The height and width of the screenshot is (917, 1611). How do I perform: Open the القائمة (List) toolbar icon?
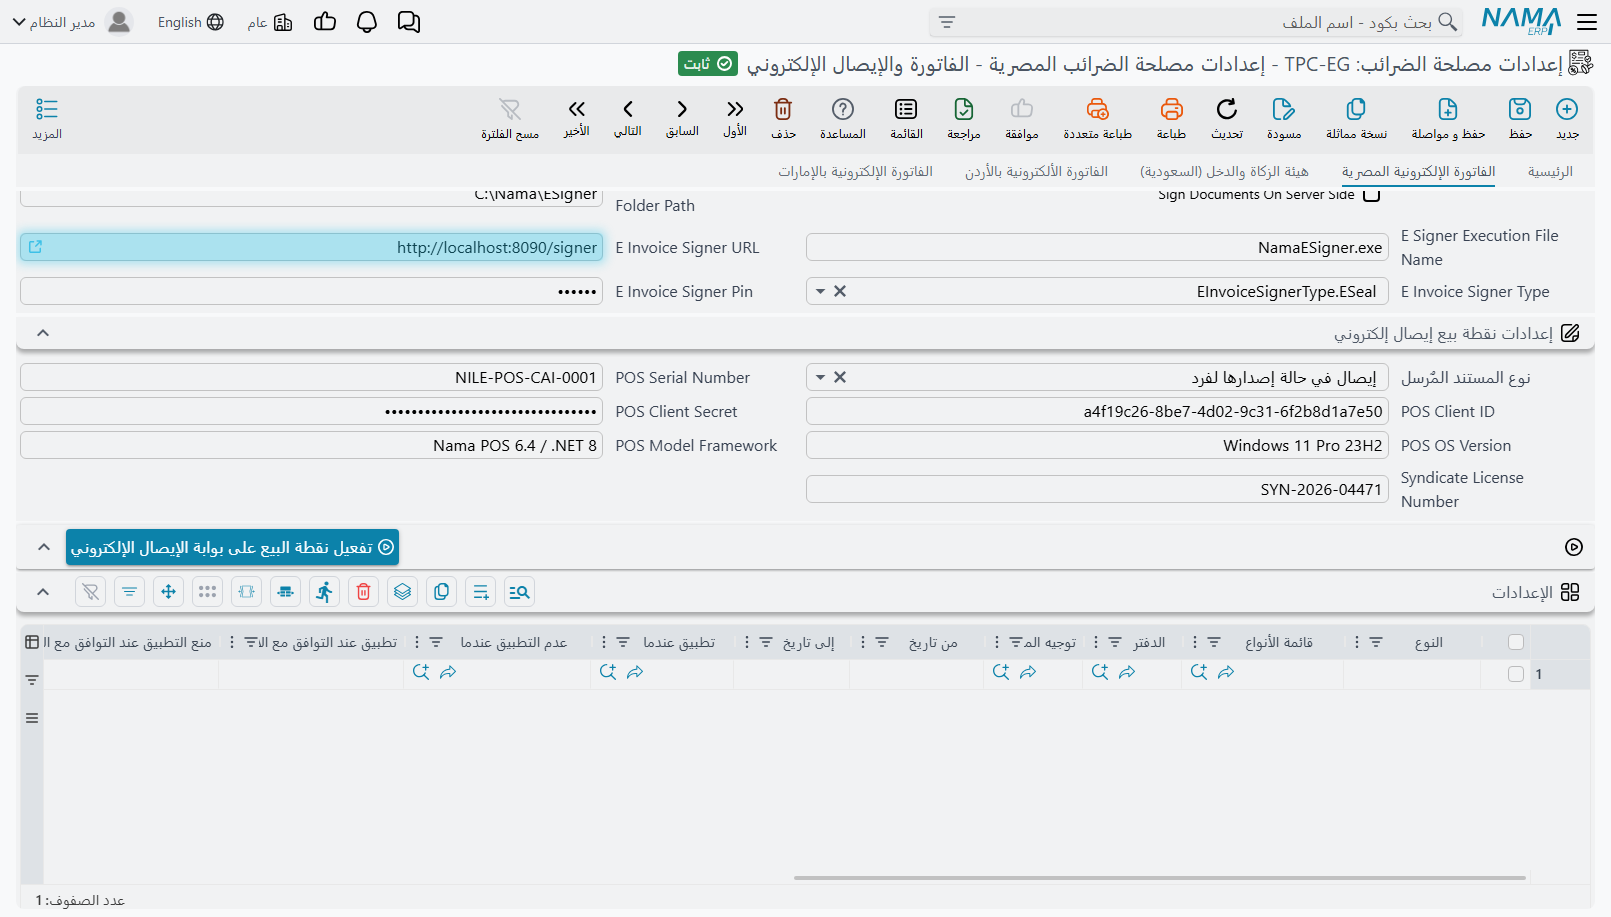[906, 109]
